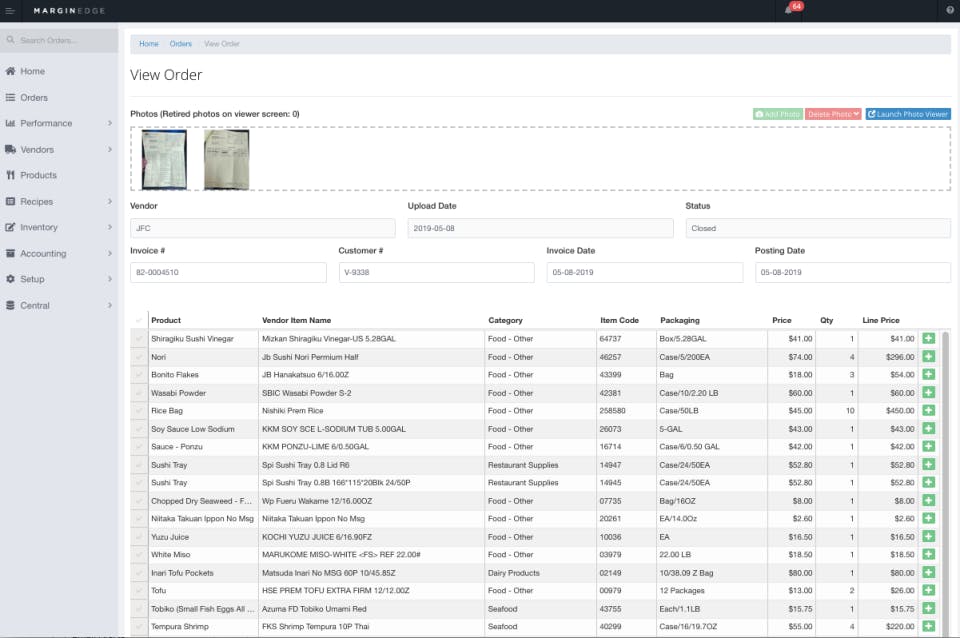Open the Delete Photo dropdown
Screen dimensions: 960x638
coord(833,113)
